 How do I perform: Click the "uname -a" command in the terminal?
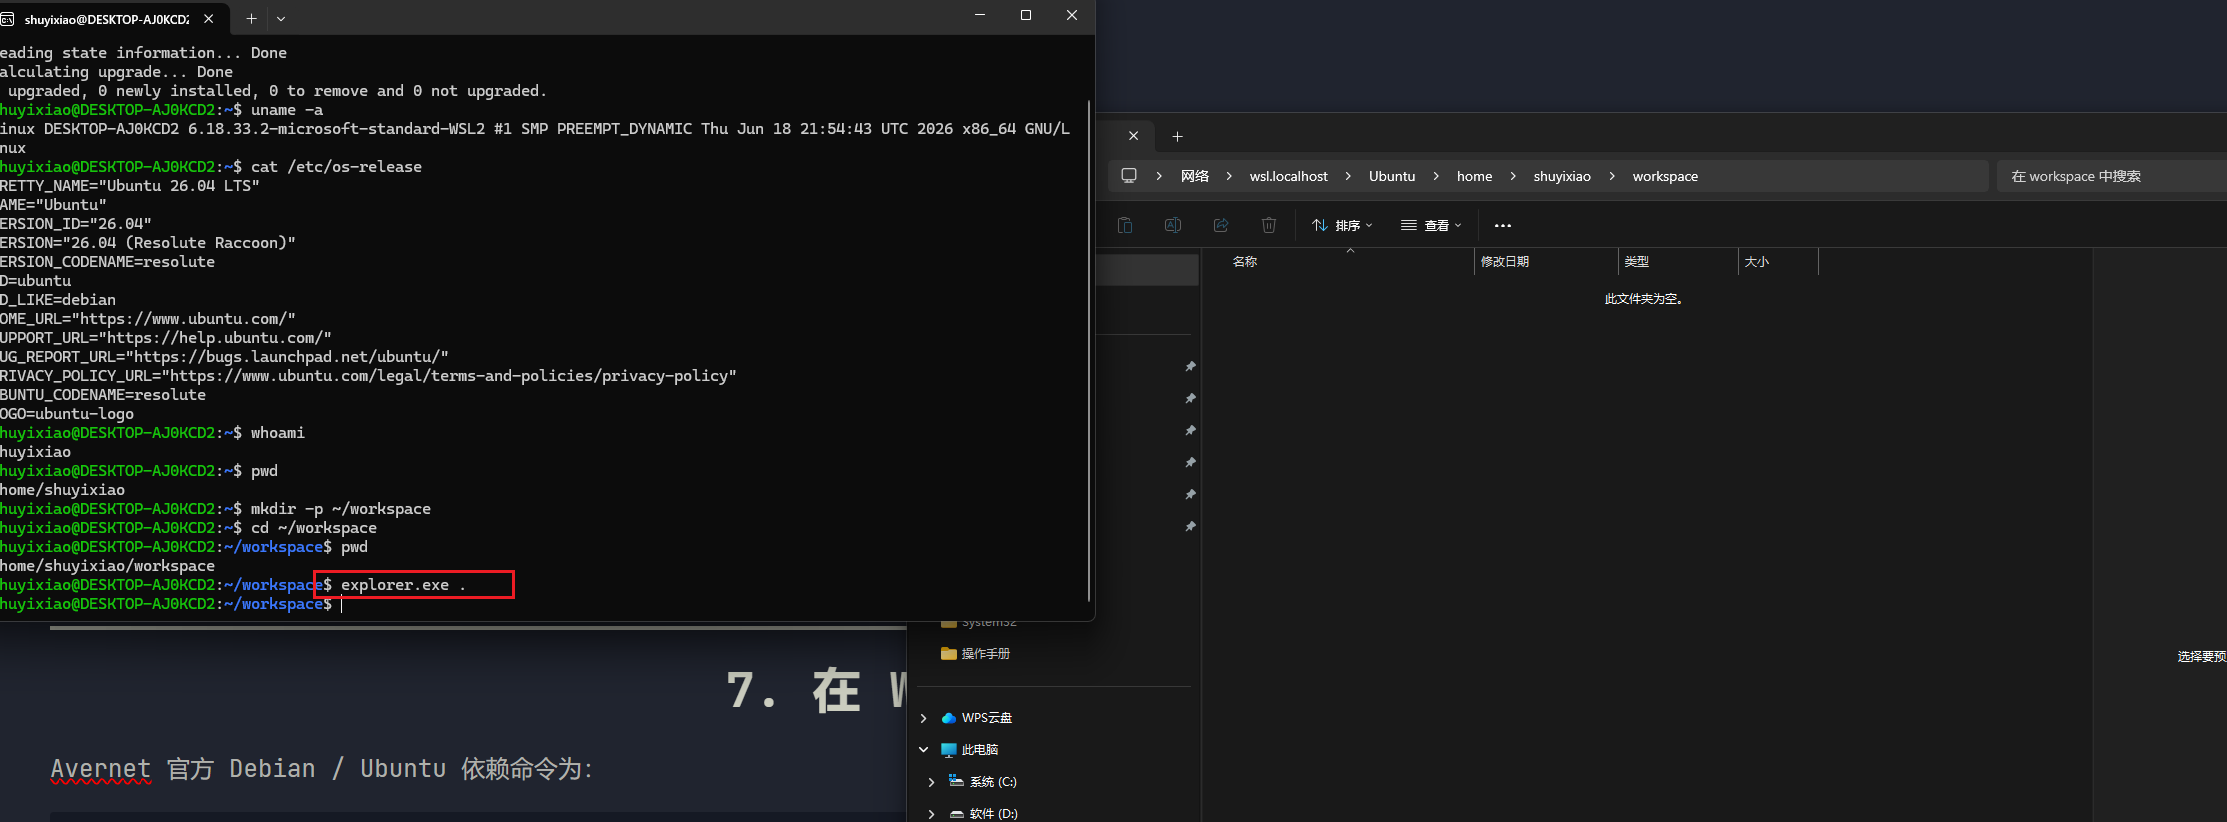287,110
